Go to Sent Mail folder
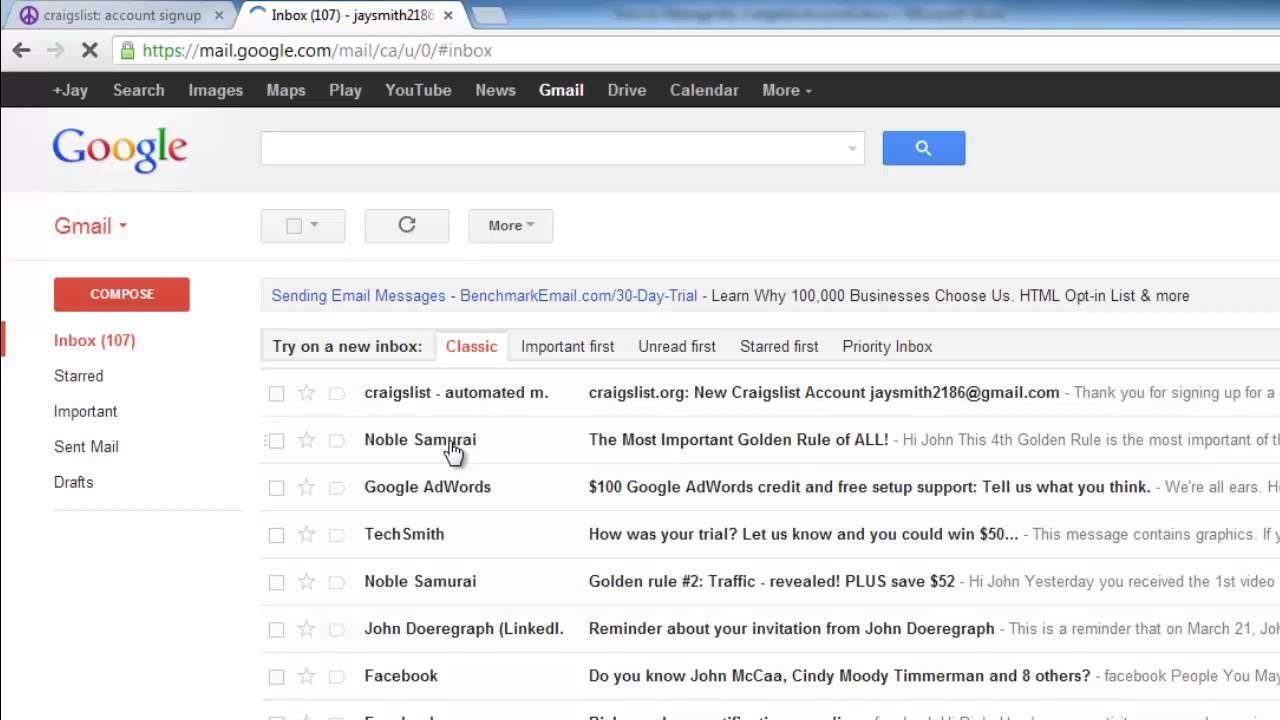This screenshot has width=1280, height=720. click(86, 447)
